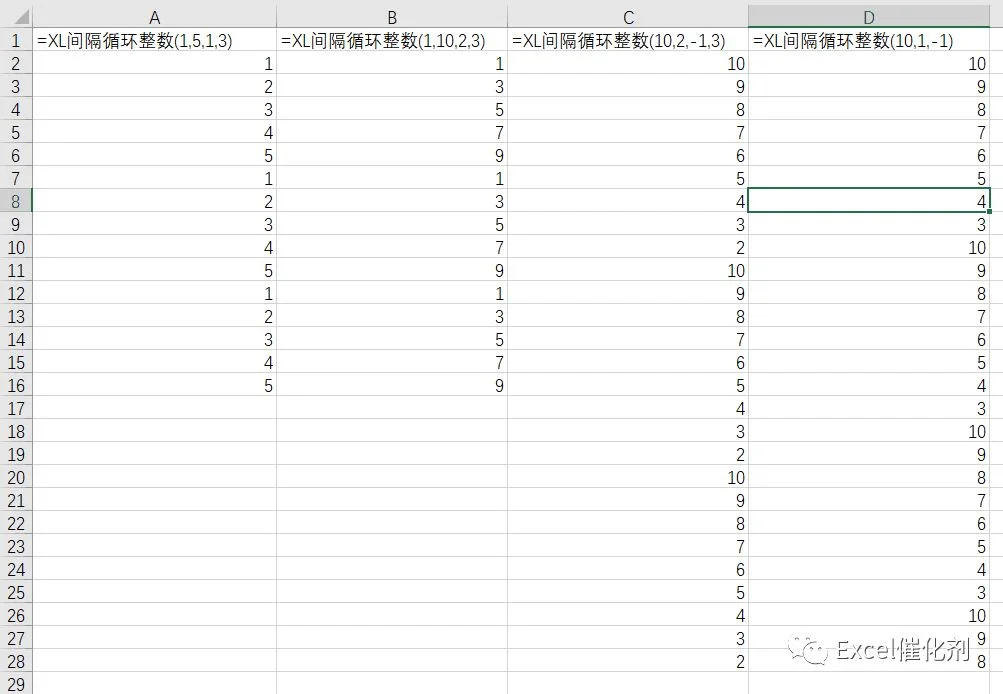Click cell C1 formula =XL间隔循环整数(10,2,-1,3)
Image resolution: width=1003 pixels, height=694 pixels.
point(628,40)
